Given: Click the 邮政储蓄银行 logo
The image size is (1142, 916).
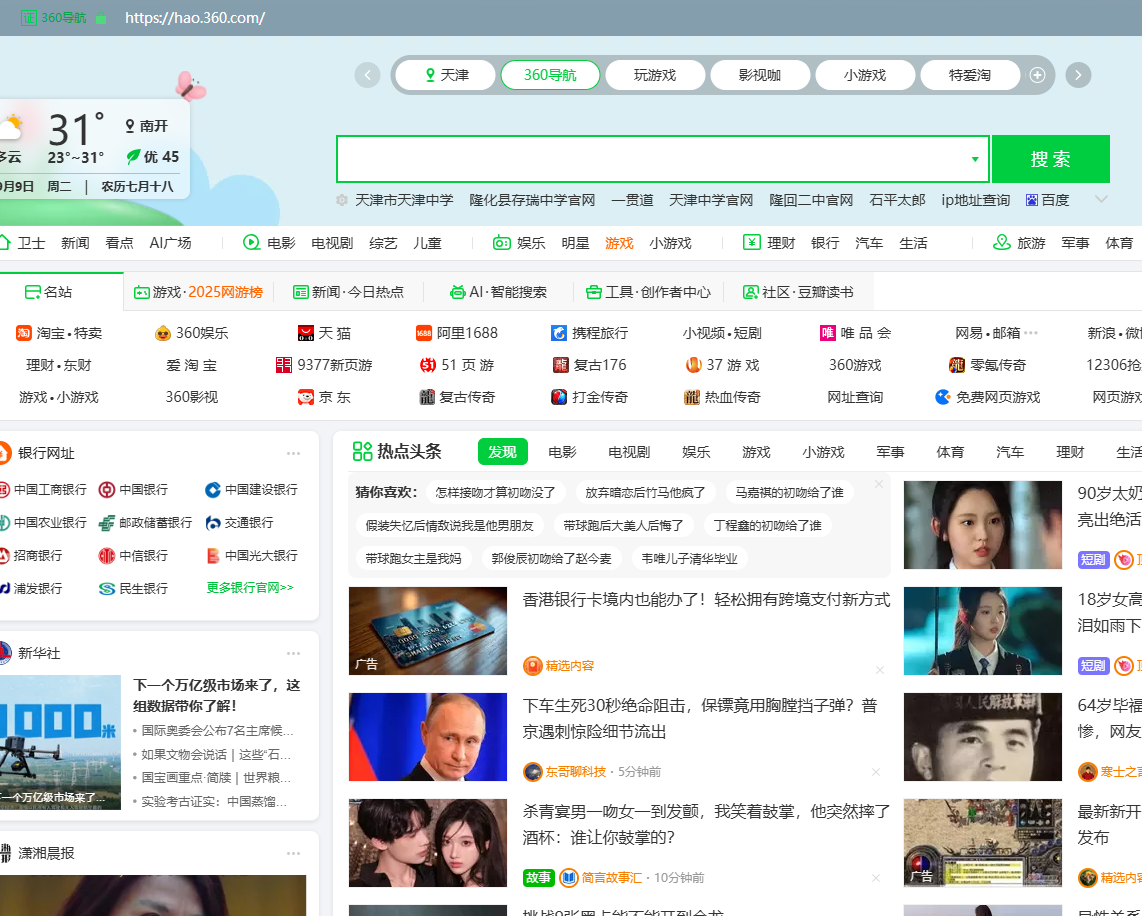Looking at the screenshot, I should pos(106,523).
